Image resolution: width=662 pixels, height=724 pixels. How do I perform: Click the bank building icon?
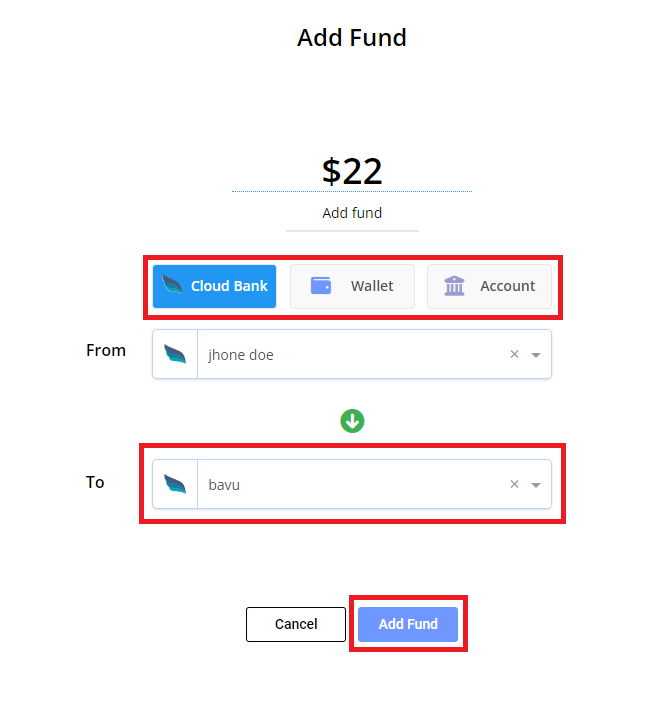point(454,286)
